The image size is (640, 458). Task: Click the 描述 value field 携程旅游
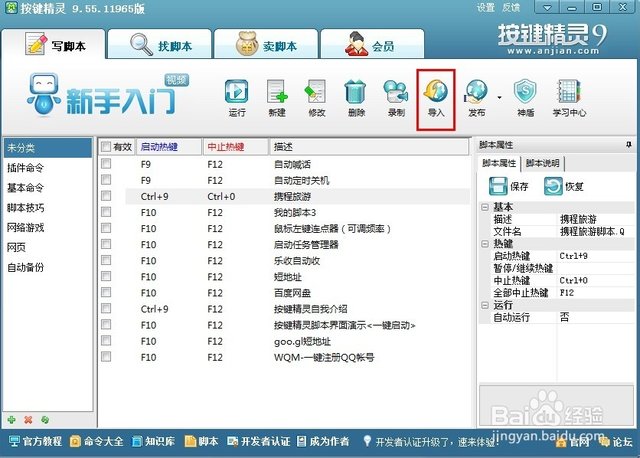(x=596, y=219)
